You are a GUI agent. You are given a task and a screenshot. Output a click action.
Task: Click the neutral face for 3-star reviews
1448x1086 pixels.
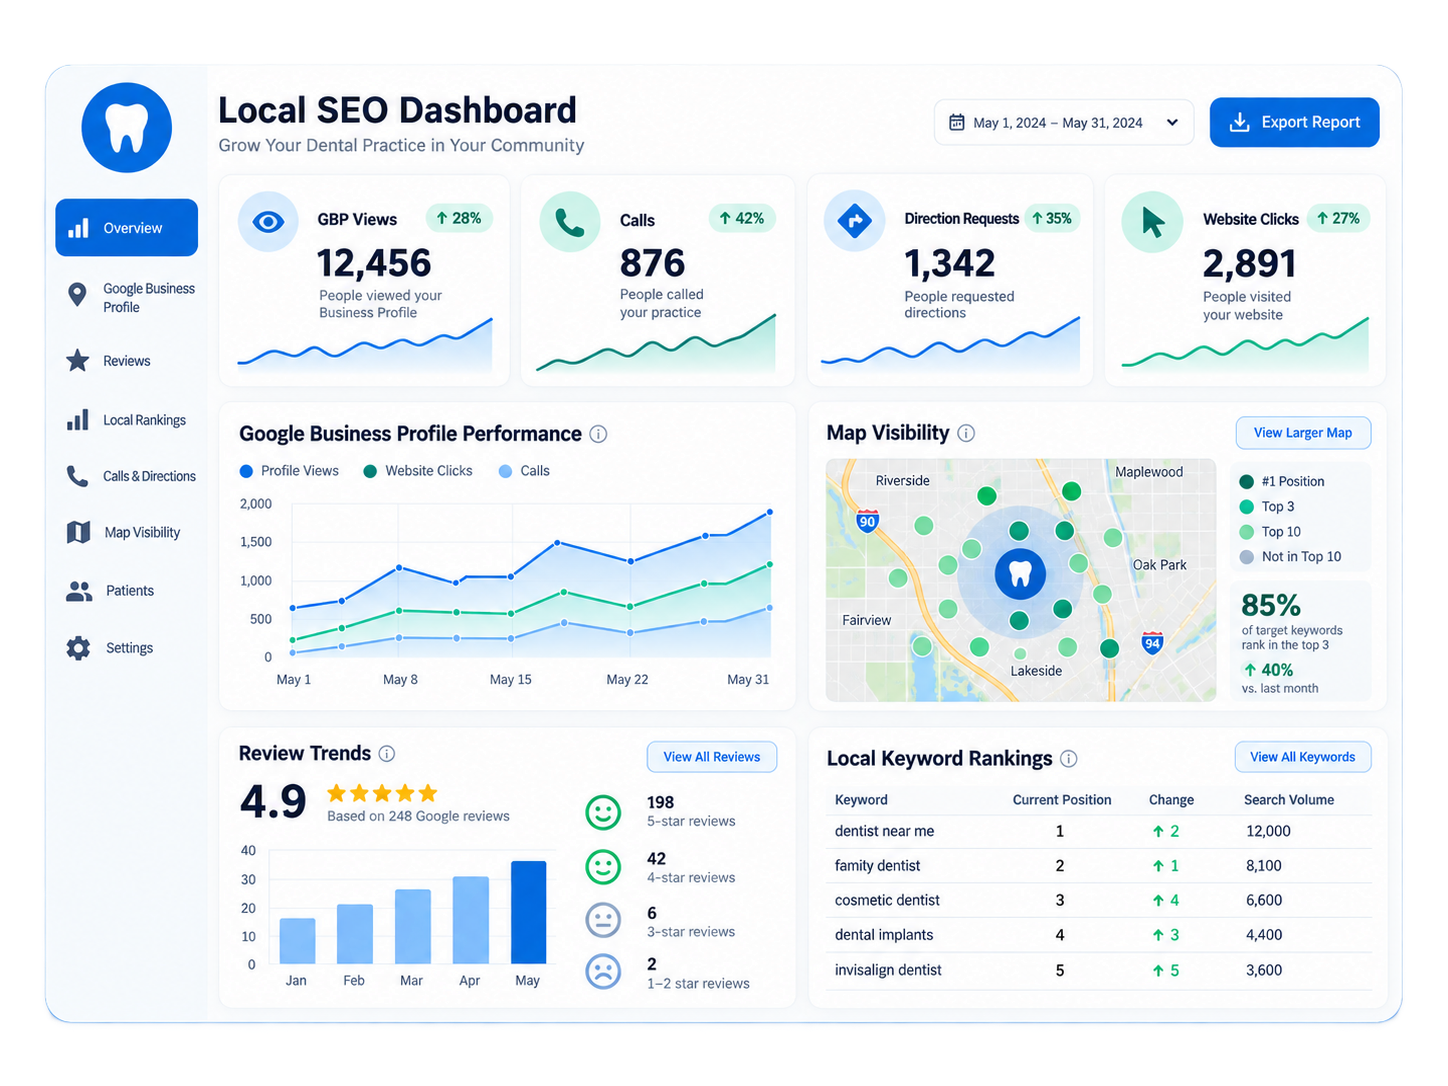click(603, 919)
